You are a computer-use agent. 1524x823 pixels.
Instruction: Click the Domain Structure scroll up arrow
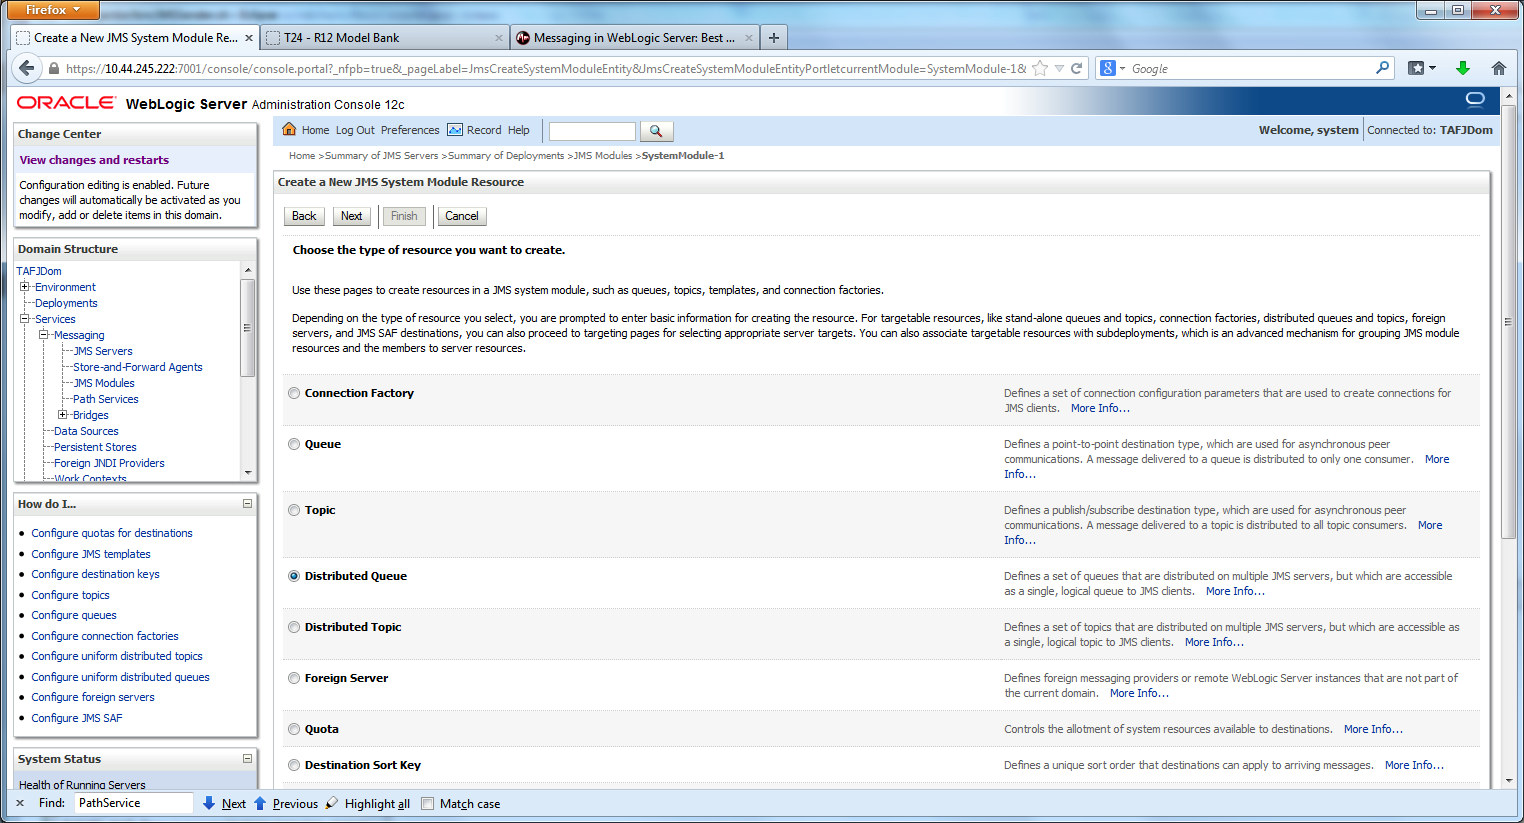point(248,270)
